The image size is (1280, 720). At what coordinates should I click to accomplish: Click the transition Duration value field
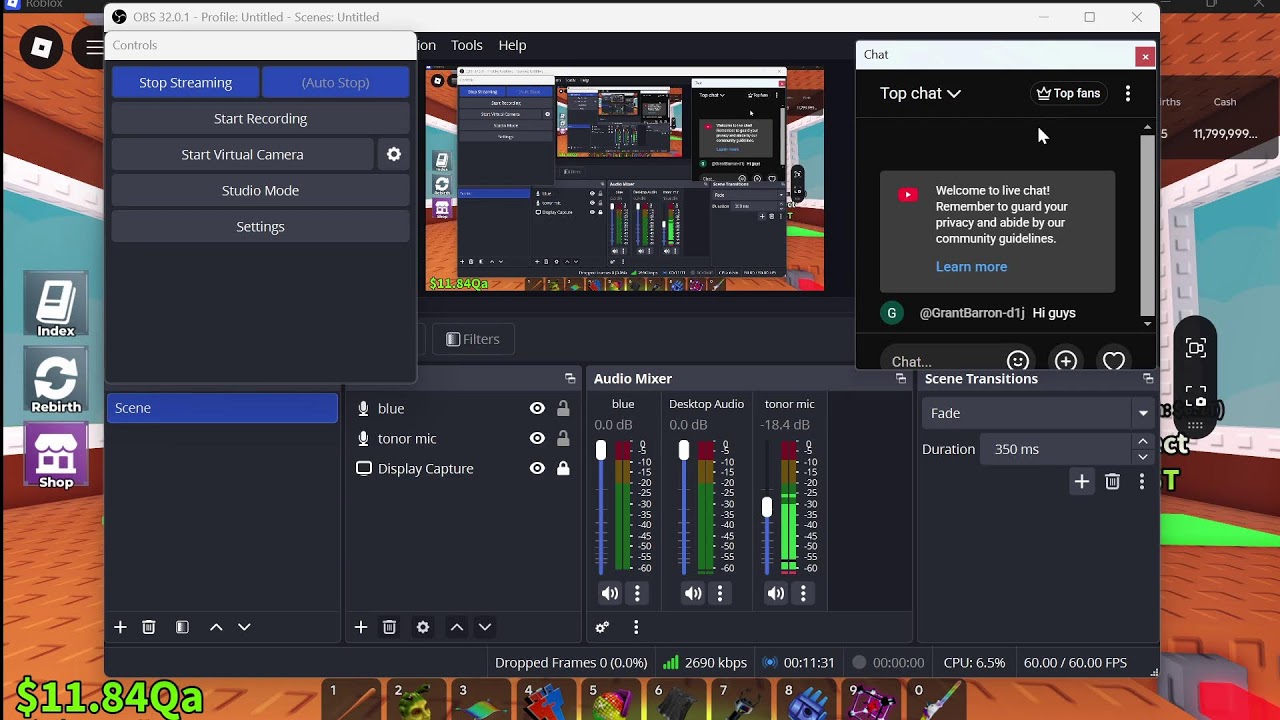[1058, 449]
